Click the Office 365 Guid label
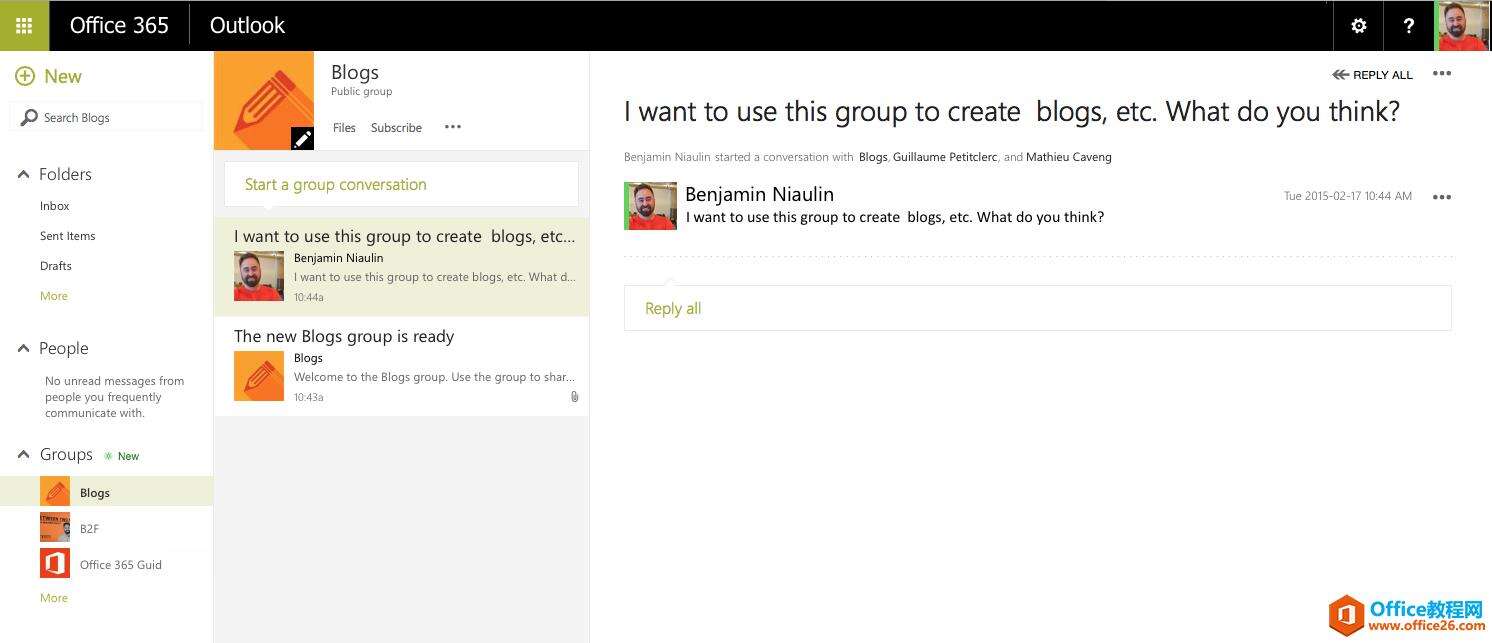Viewport: 1492px width, 643px height. [121, 565]
